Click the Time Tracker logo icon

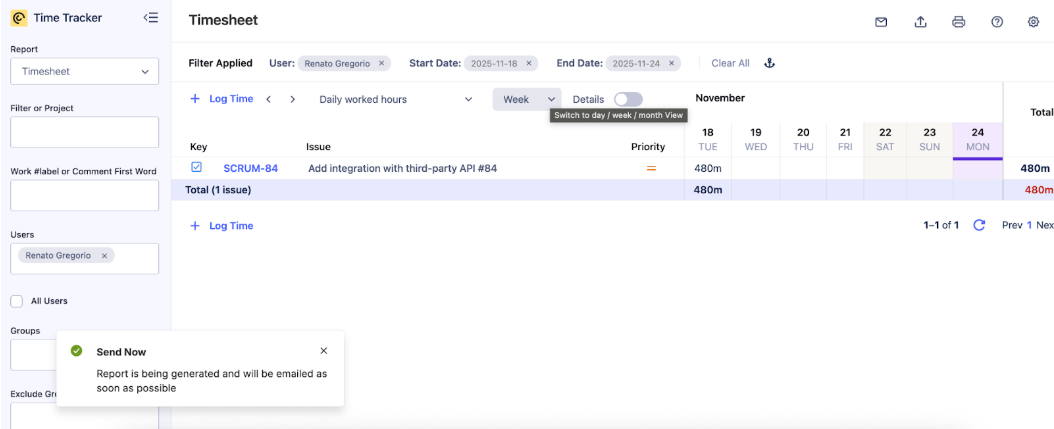(19, 18)
